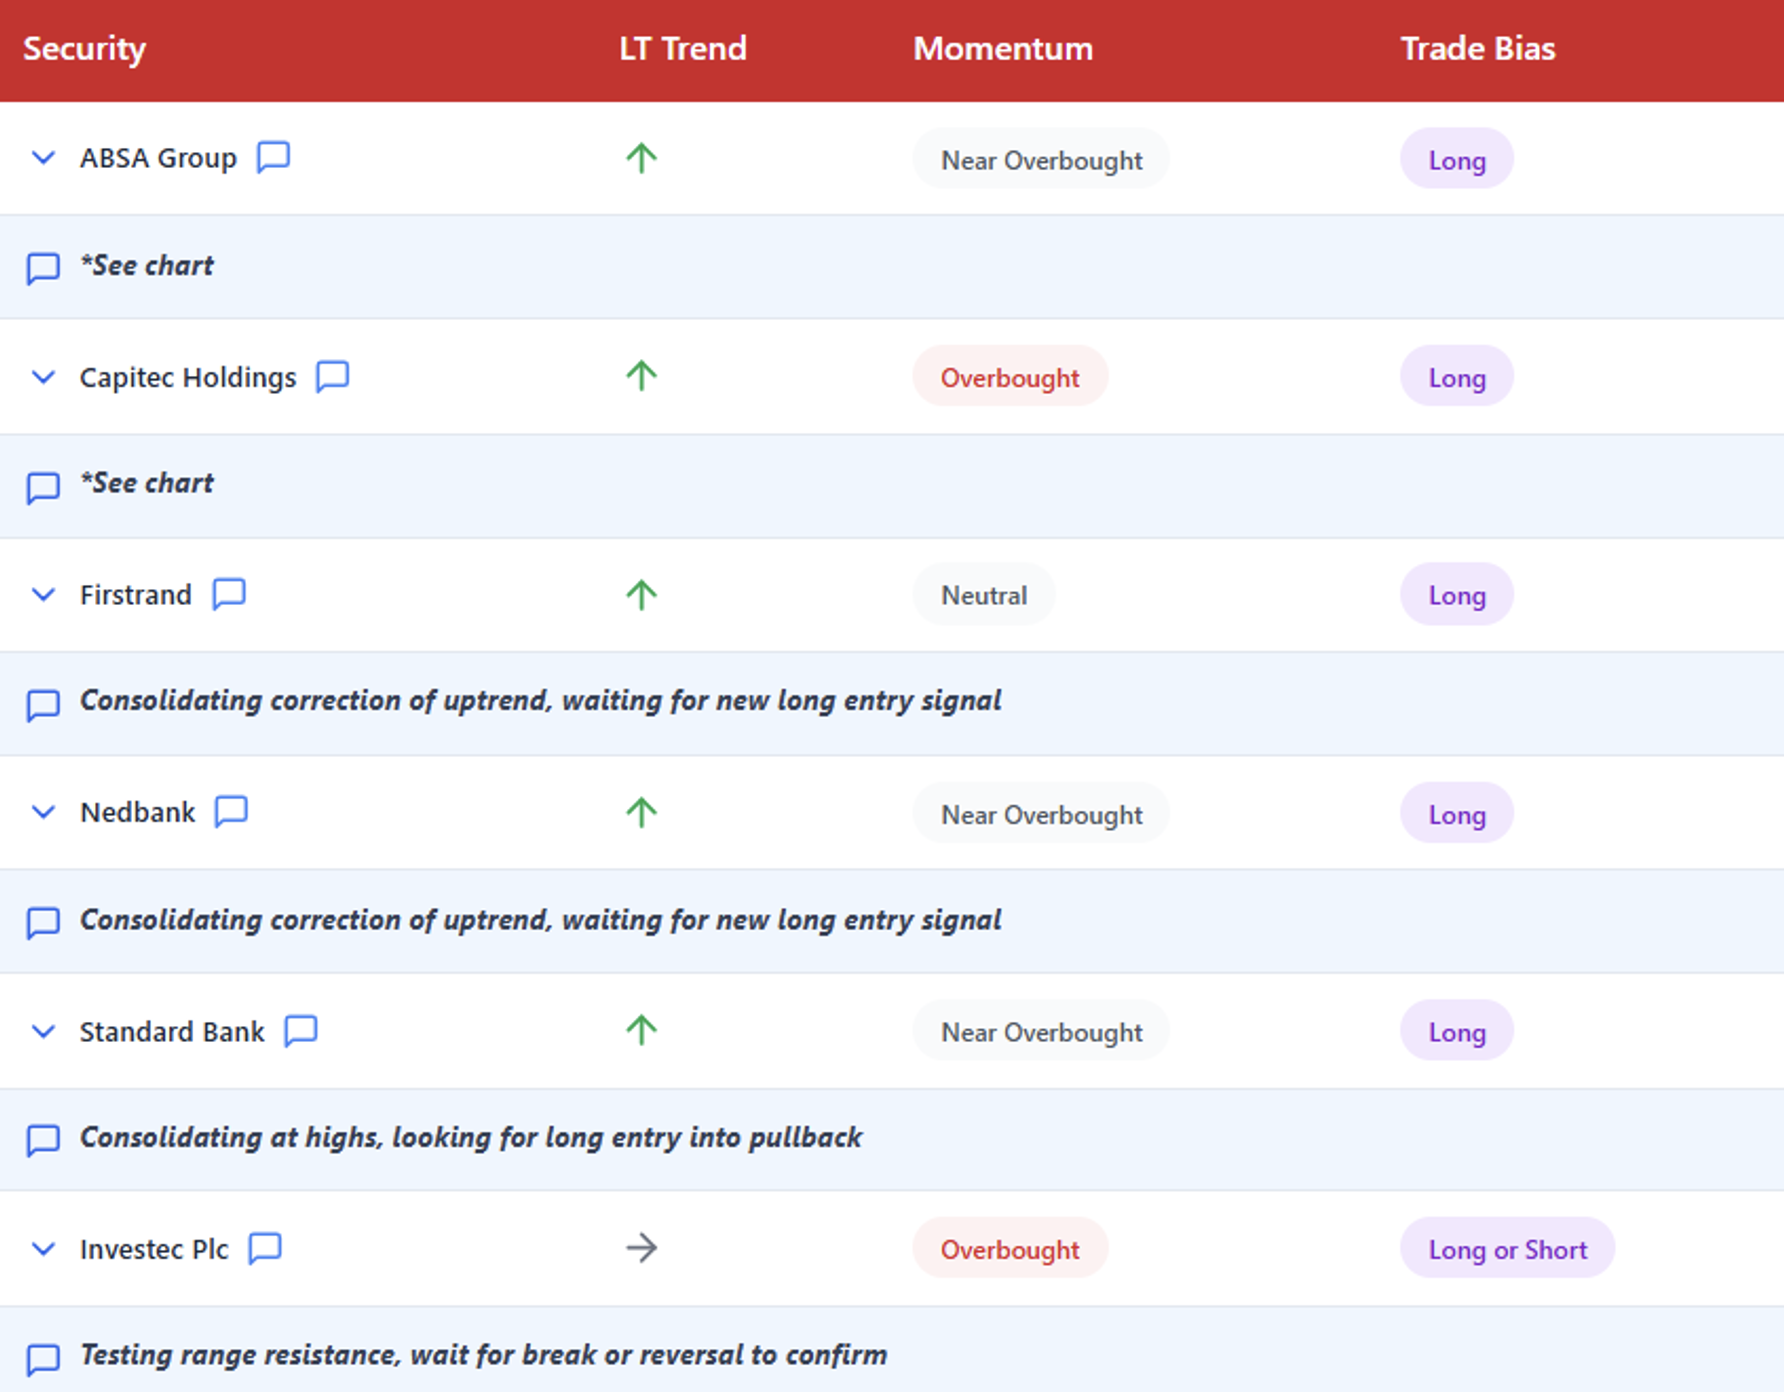Click the Long or Short badge for Investec
Viewport: 1784px width, 1392px height.
(1507, 1249)
